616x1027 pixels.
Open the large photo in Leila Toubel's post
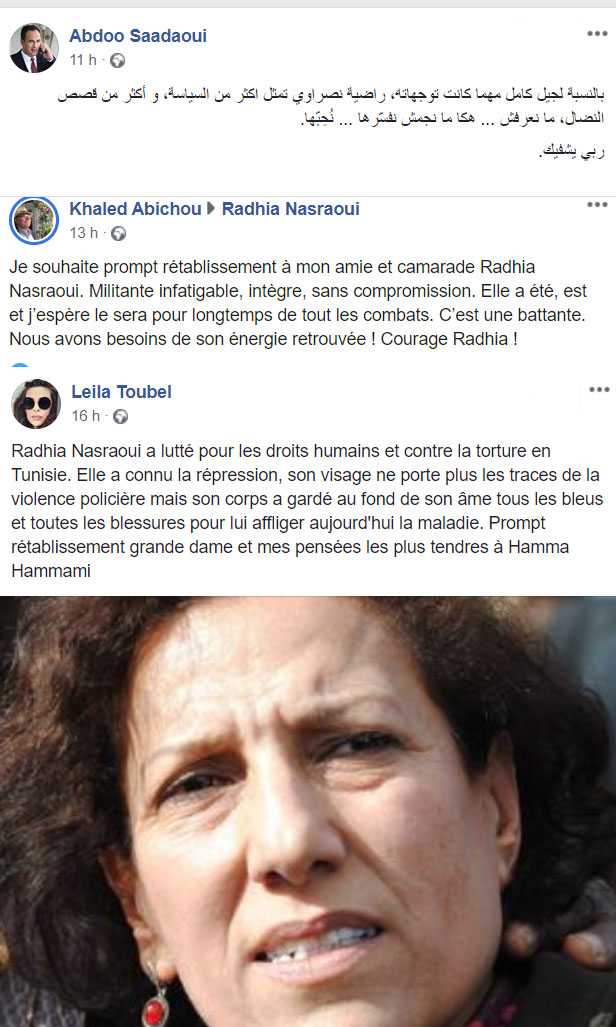308,812
